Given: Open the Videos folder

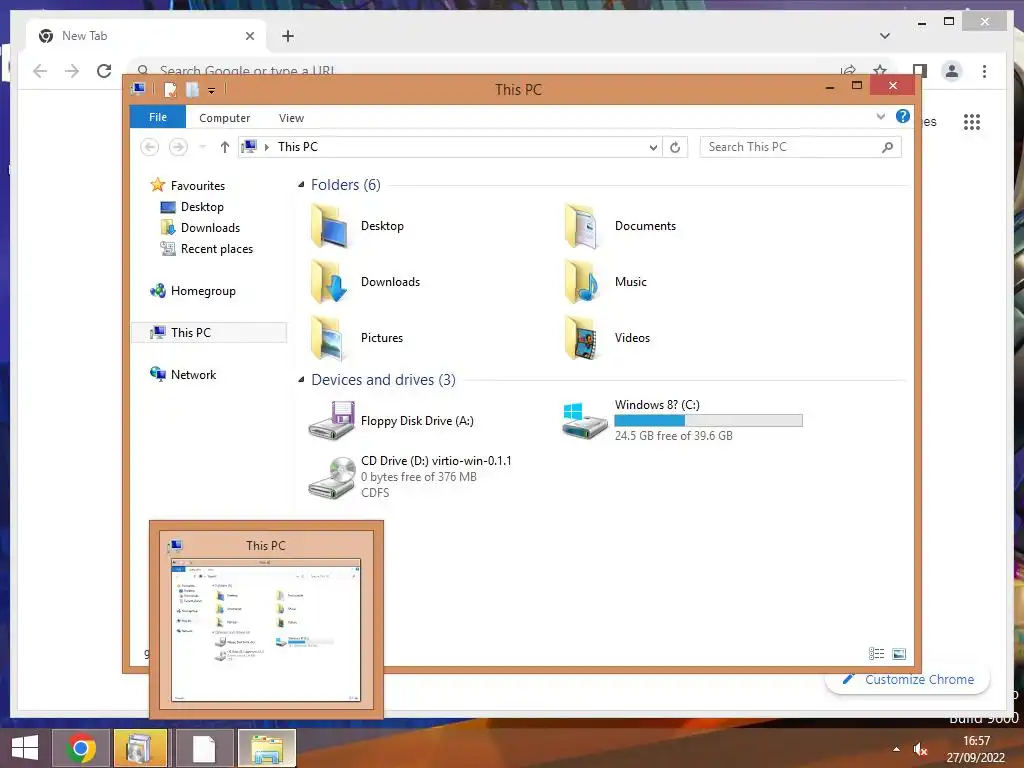Looking at the screenshot, I should [607, 338].
